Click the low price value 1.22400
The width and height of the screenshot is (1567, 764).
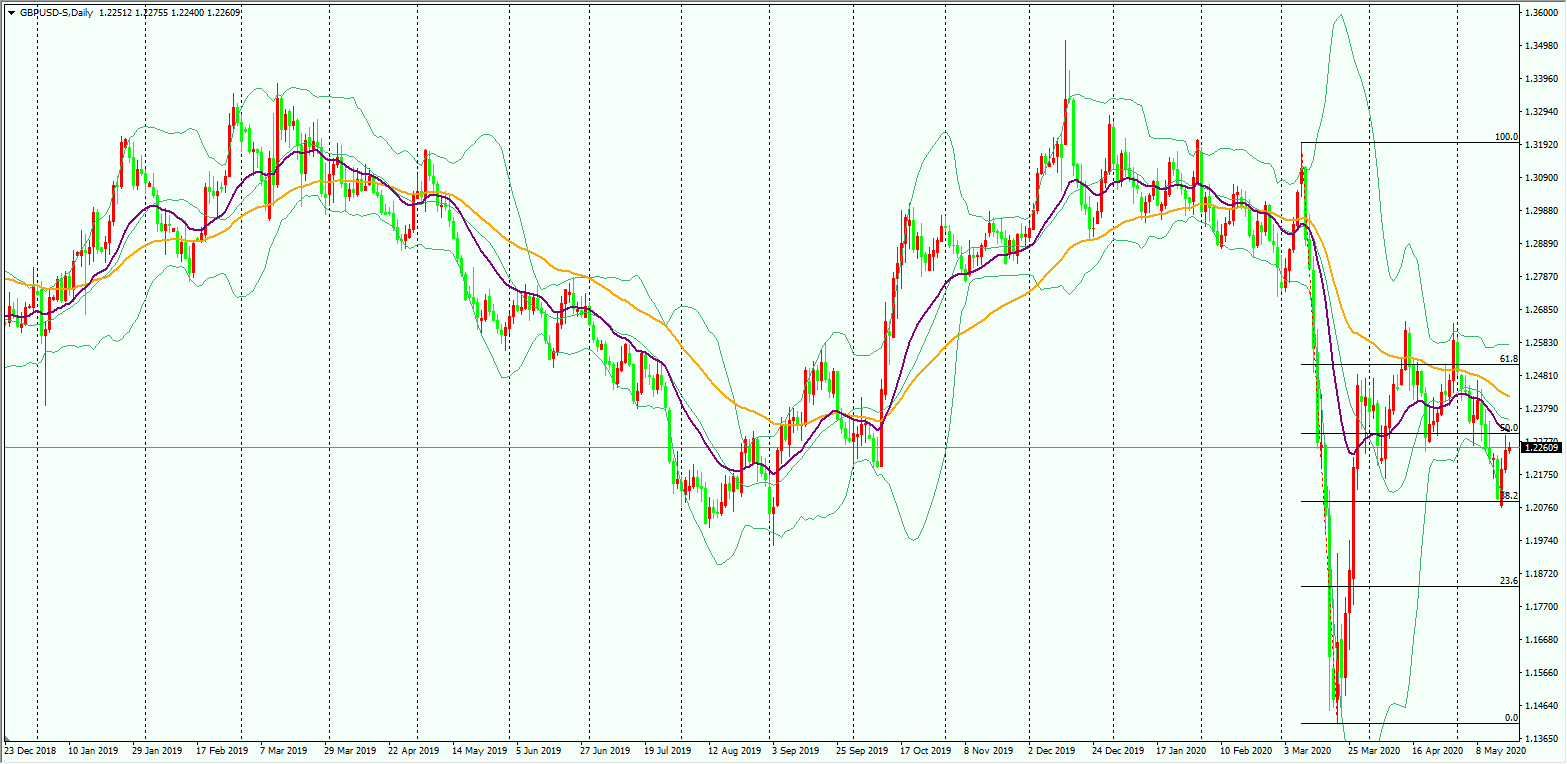pyautogui.click(x=188, y=12)
